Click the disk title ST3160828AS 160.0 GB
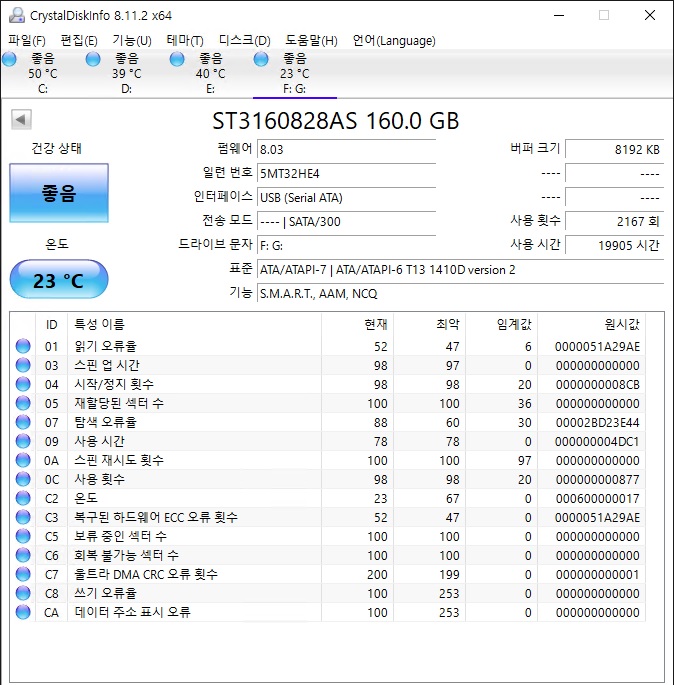674x685 pixels. click(335, 121)
